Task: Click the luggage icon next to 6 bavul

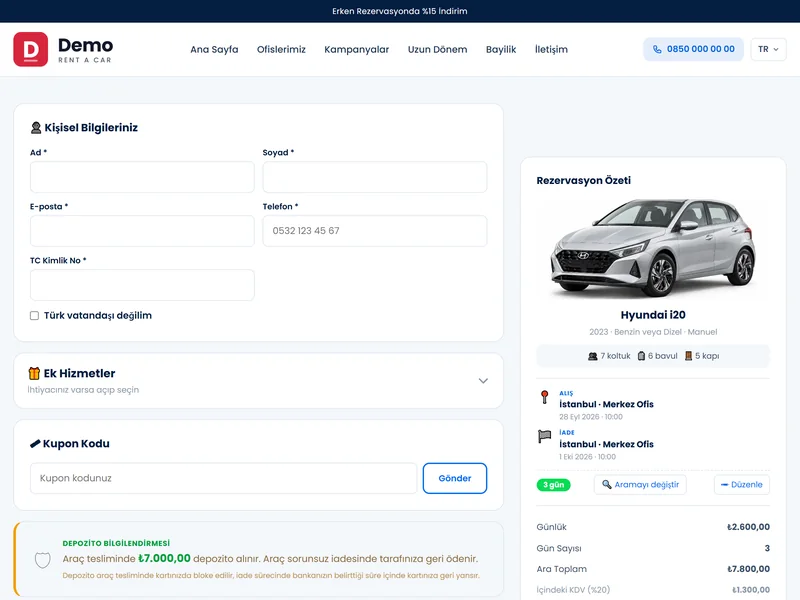Action: coord(641,356)
